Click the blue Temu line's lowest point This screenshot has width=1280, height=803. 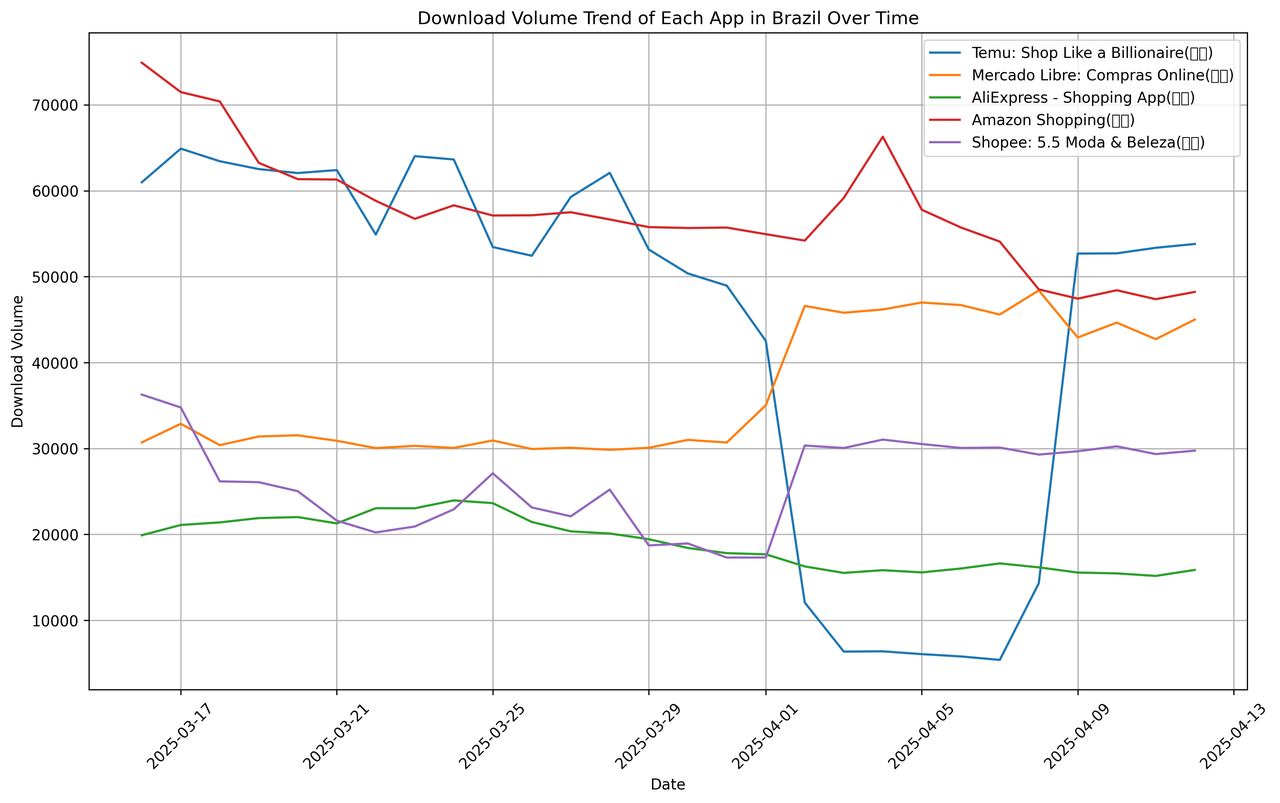click(x=999, y=660)
